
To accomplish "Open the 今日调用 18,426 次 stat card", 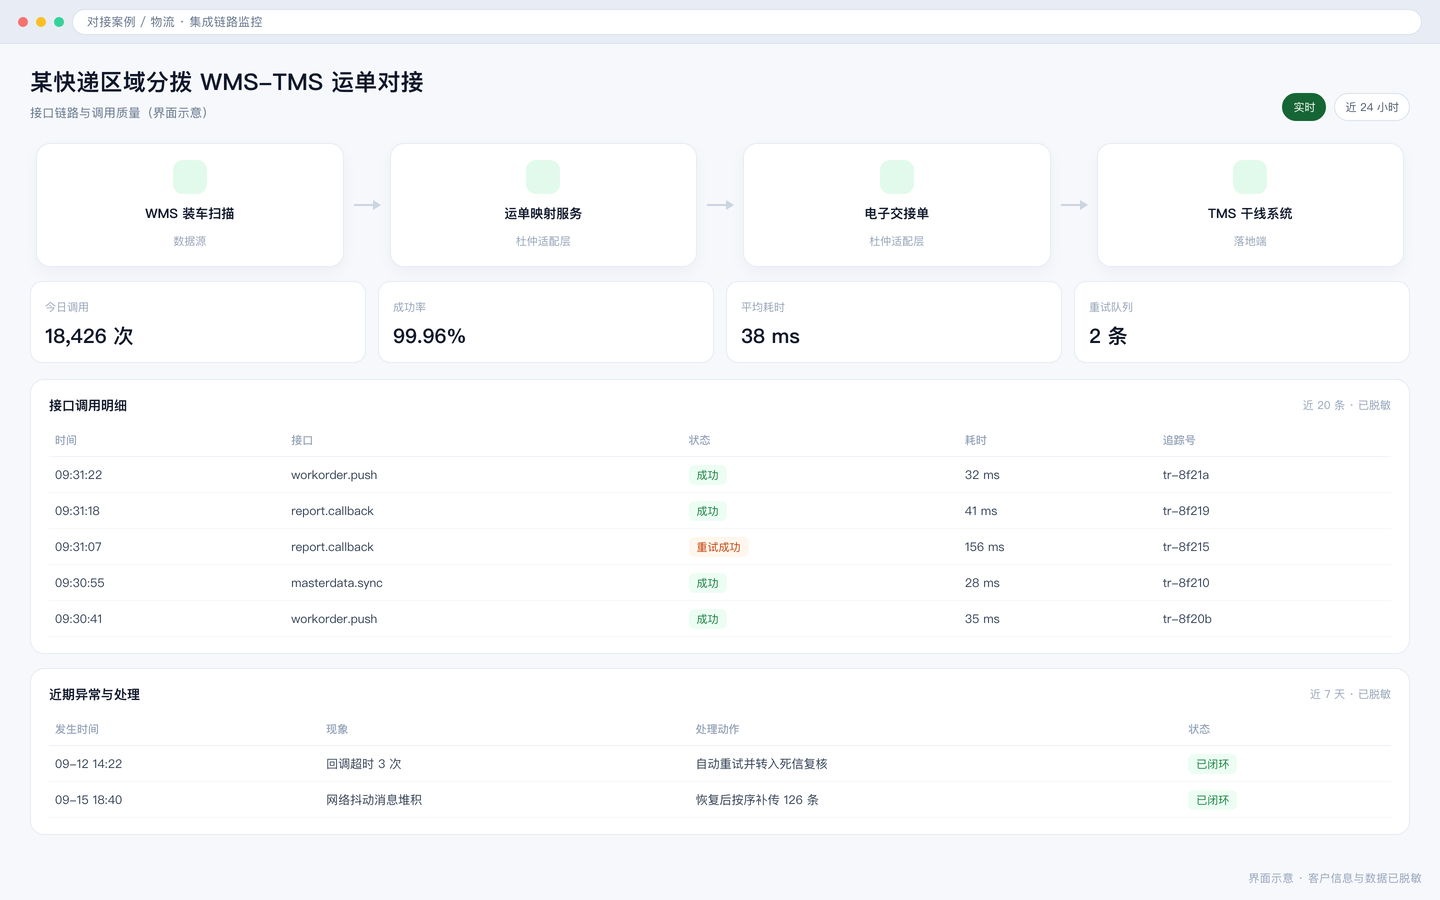I will pyautogui.click(x=198, y=322).
